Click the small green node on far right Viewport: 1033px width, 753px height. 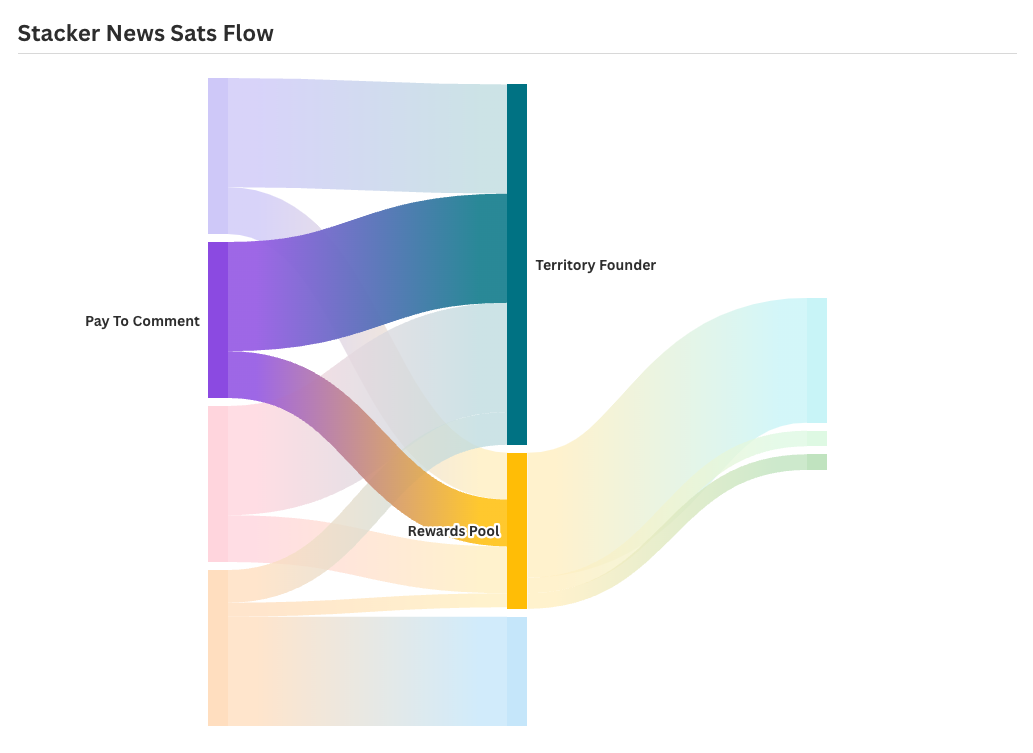click(817, 462)
